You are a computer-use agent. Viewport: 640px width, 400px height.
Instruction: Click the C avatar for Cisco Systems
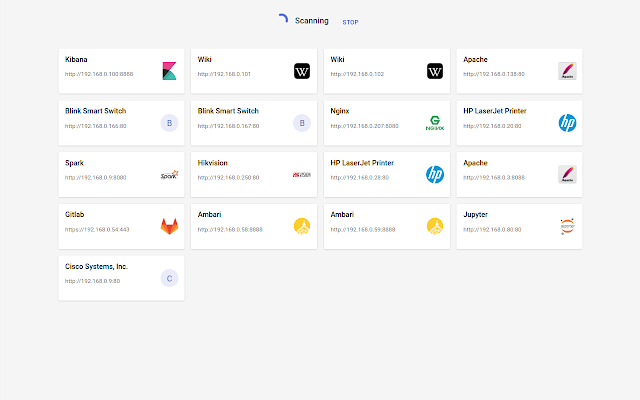169,278
